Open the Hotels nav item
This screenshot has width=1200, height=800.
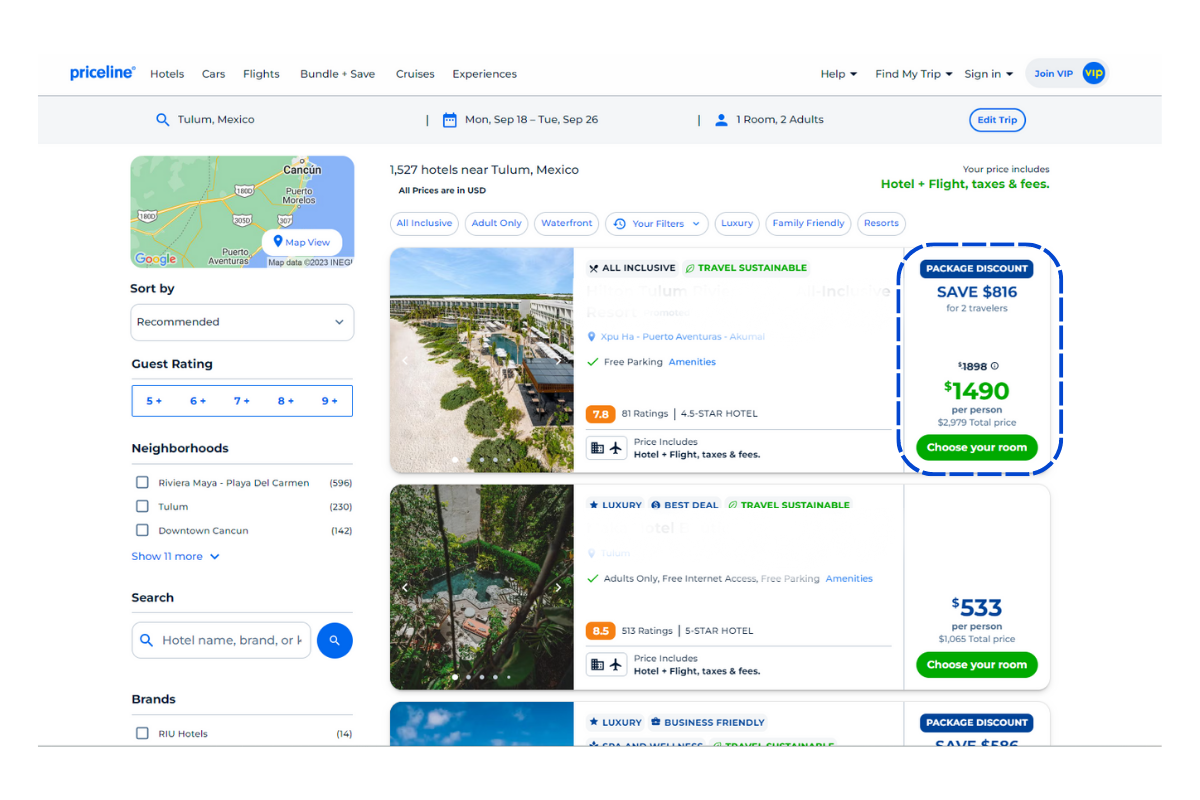[x=167, y=74]
